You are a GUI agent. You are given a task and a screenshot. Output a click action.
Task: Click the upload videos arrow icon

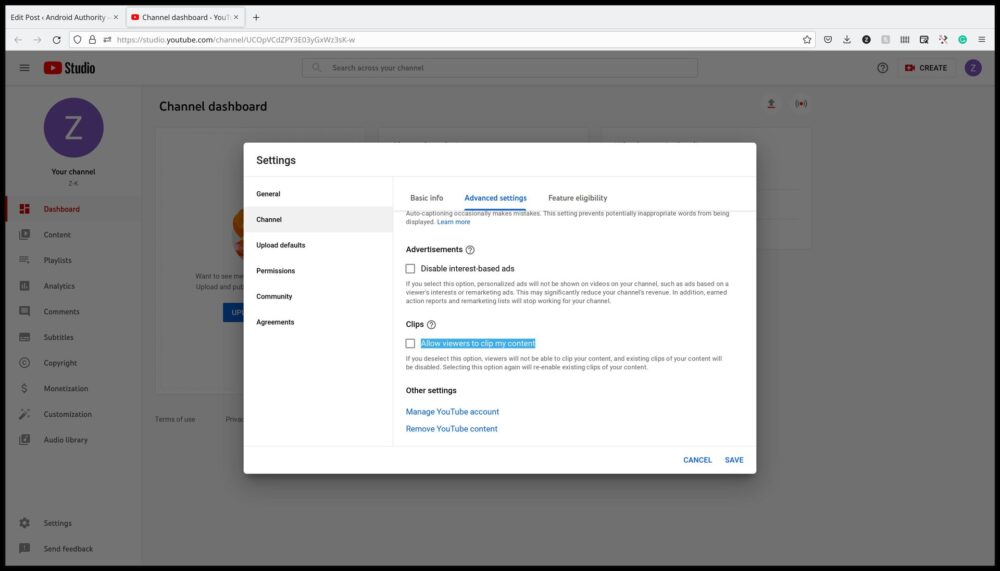pyautogui.click(x=771, y=103)
